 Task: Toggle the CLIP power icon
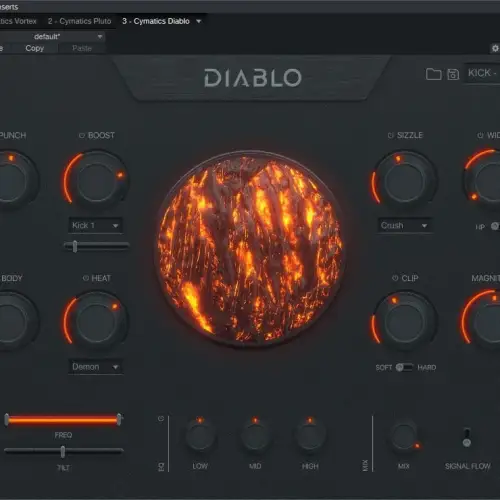coord(395,278)
